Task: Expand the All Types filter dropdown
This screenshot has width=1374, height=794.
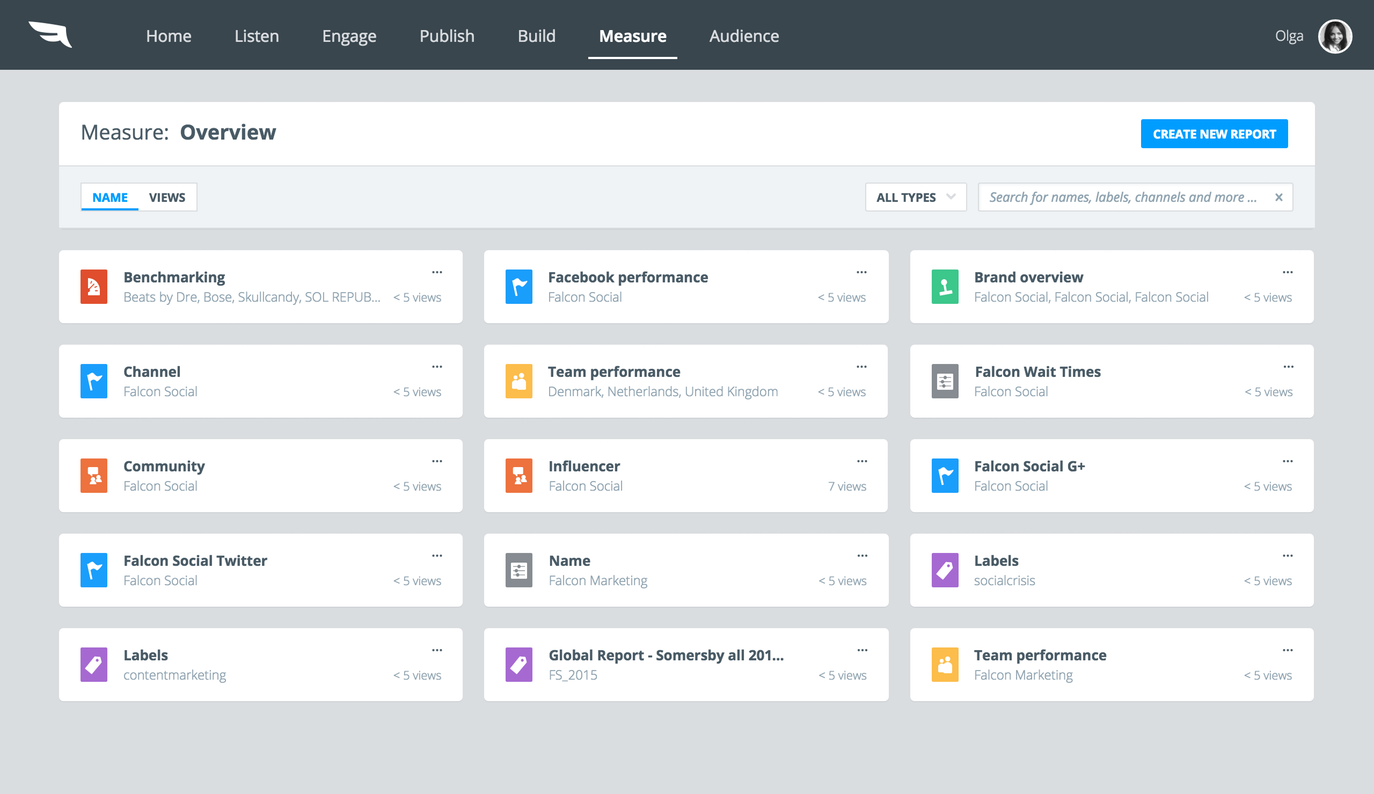Action: tap(916, 197)
